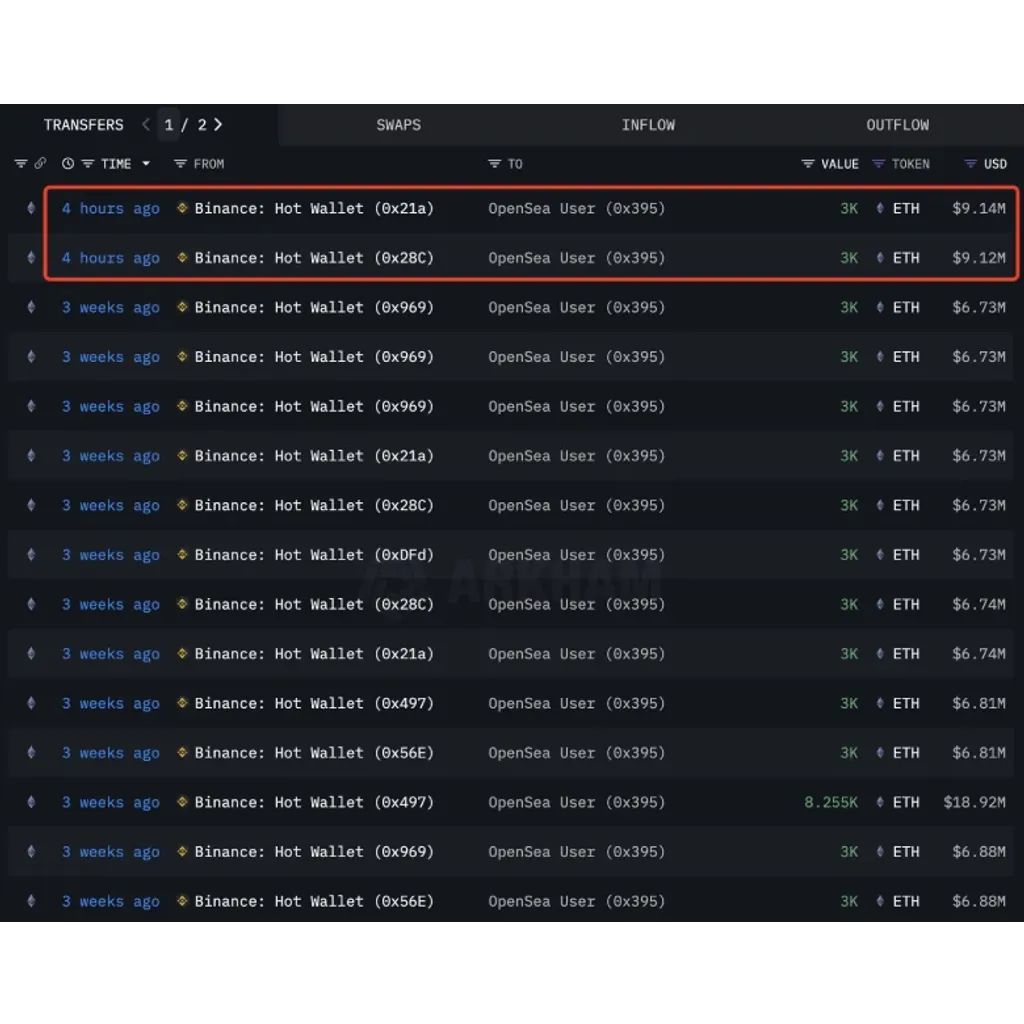1024x1024 pixels.
Task: Select the 8.255K ETH value cell
Action: click(x=831, y=802)
